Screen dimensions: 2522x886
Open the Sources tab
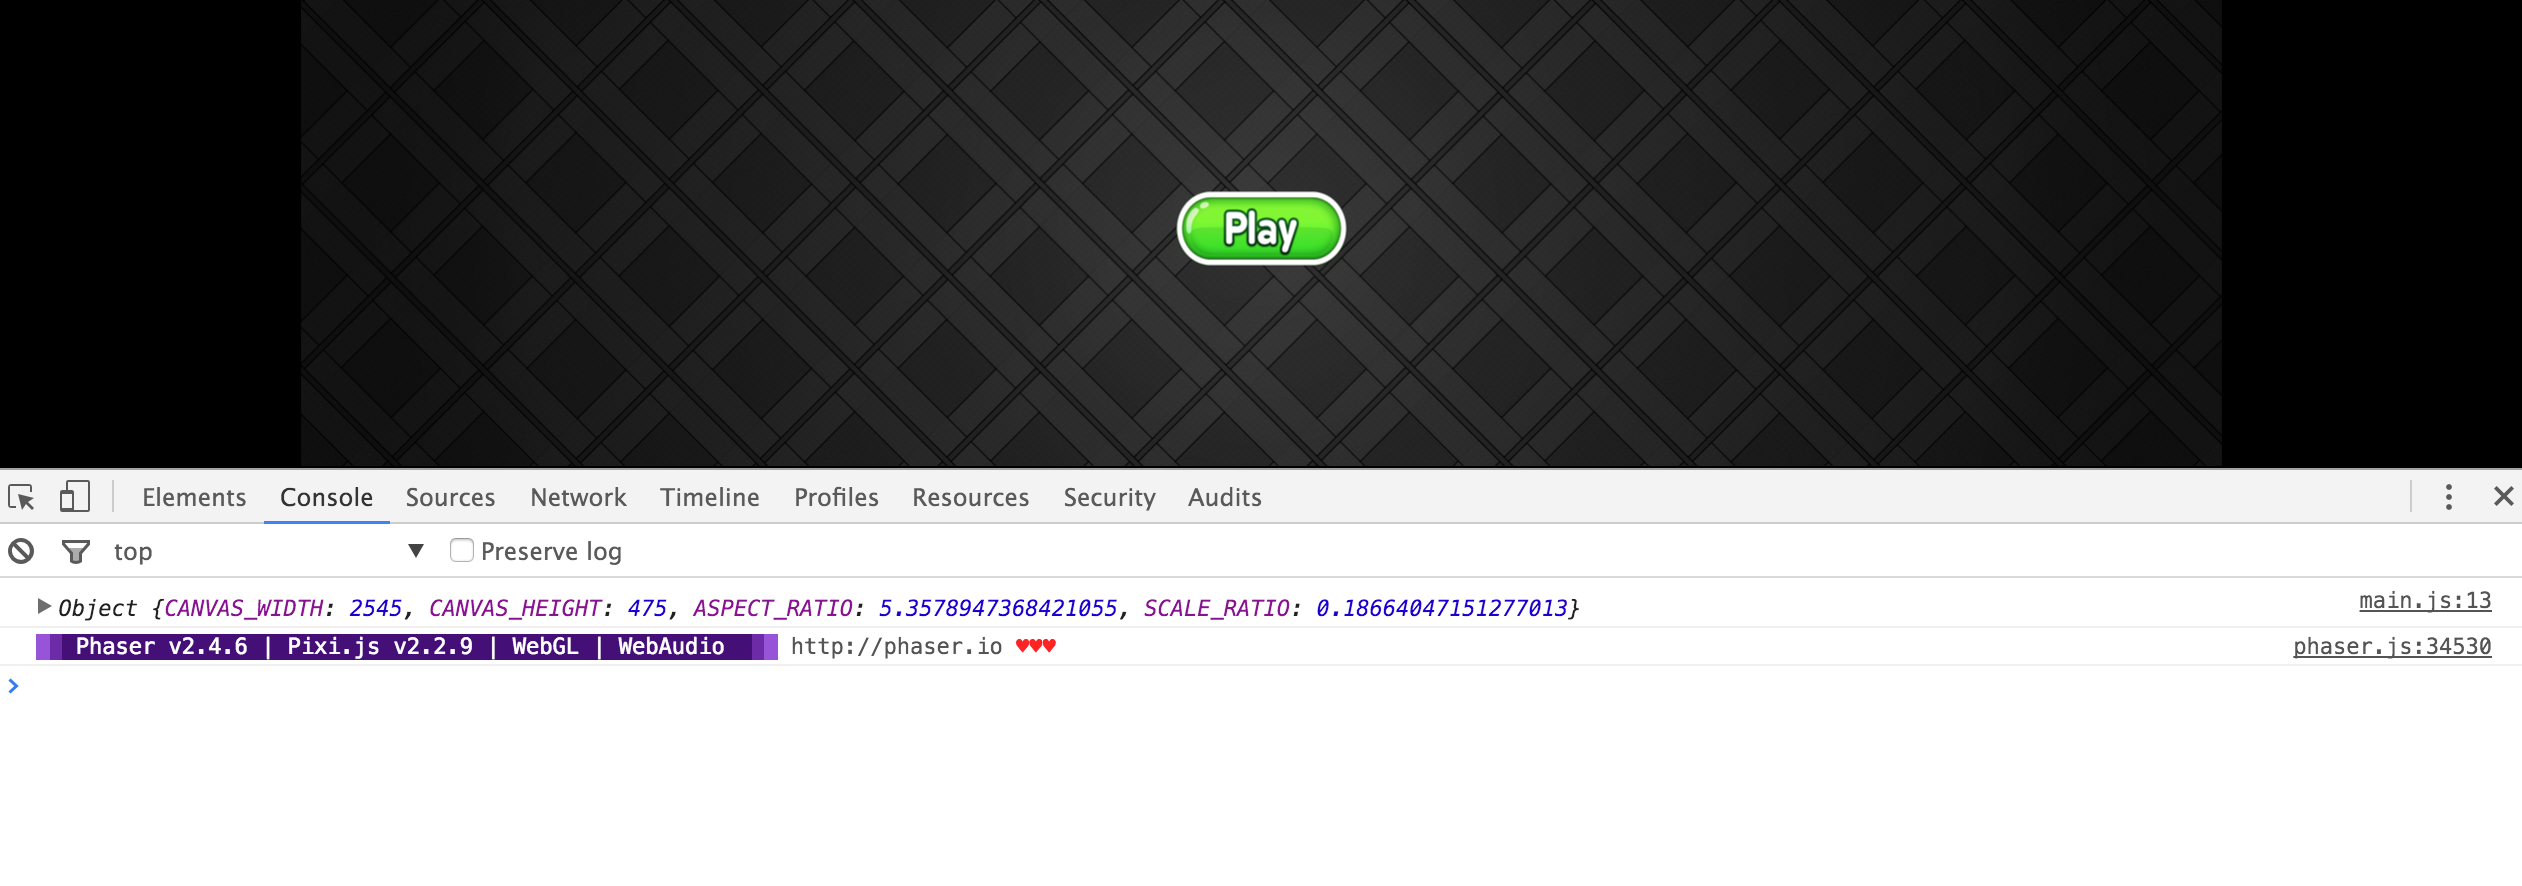(x=450, y=497)
